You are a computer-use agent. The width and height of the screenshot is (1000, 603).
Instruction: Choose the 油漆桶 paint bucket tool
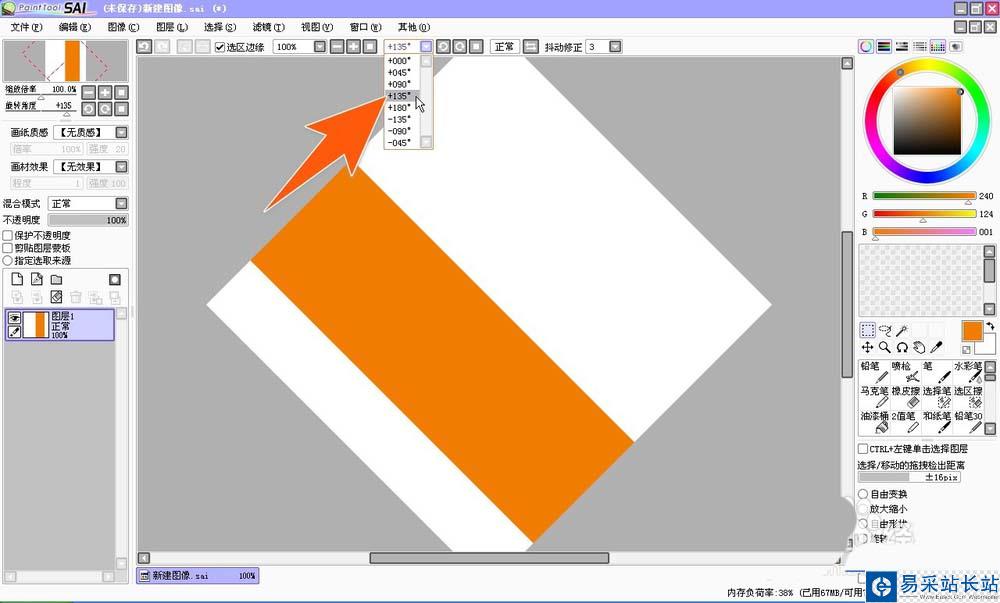coord(874,422)
